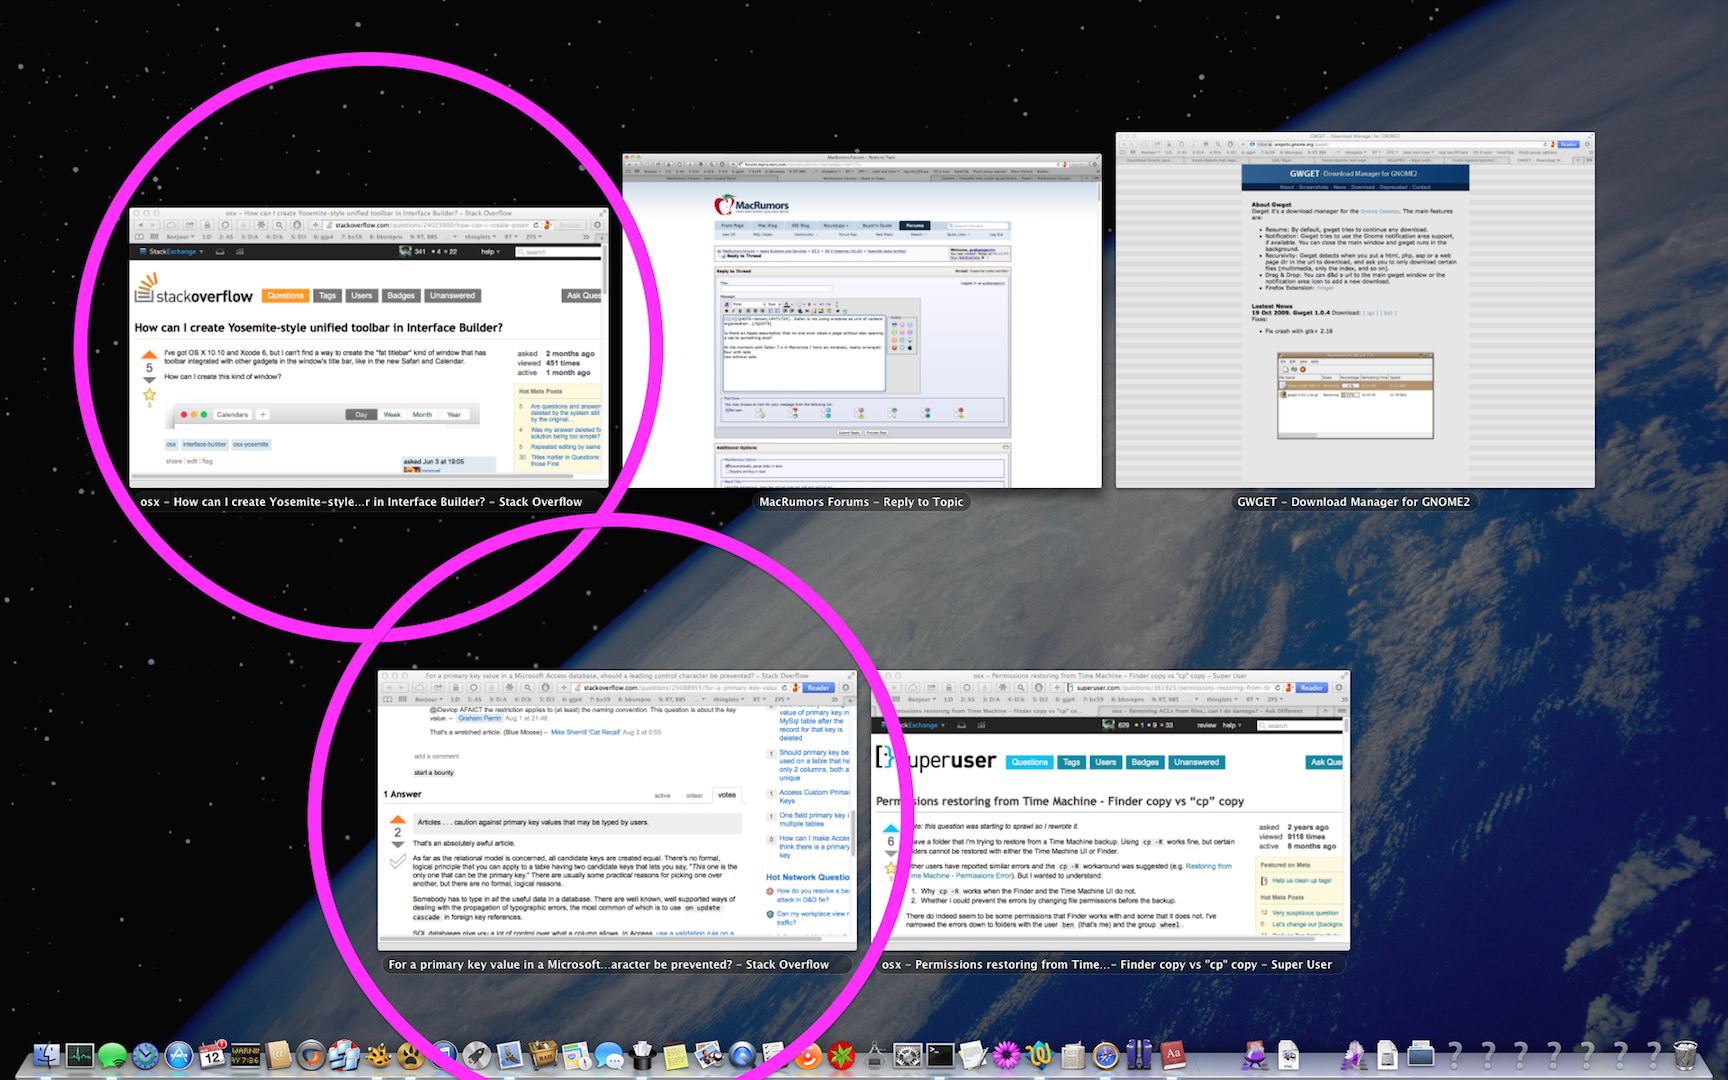Image resolution: width=1728 pixels, height=1080 pixels.
Task: Click 'start a bounty' in primary key window
Action: [434, 773]
